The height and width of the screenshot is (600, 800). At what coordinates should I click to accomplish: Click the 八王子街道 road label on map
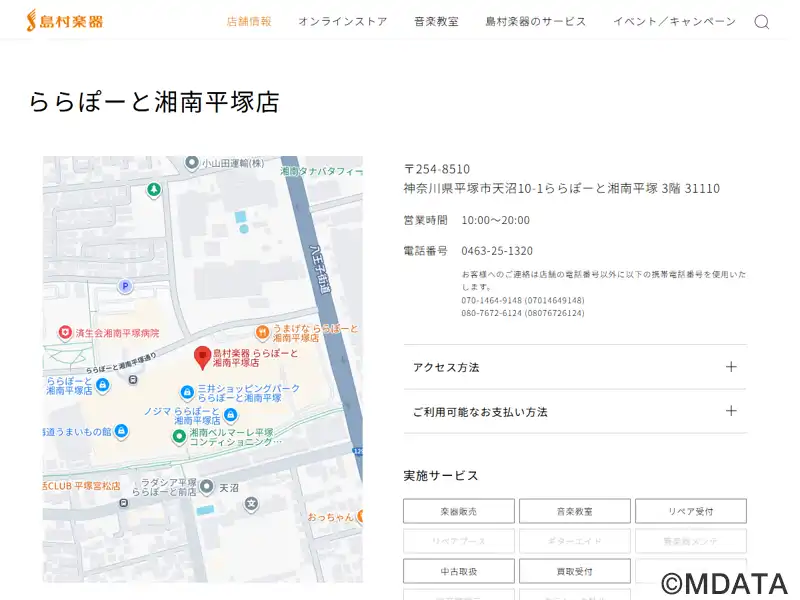coord(320,269)
